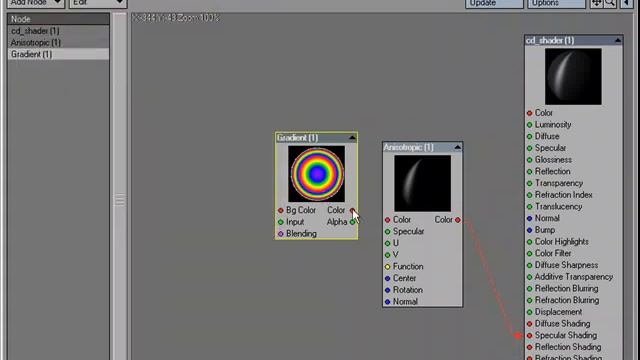Screen dimensions: 640x360
Task: Click the Translucency input dot on cd_shader
Action: (x=529, y=207)
